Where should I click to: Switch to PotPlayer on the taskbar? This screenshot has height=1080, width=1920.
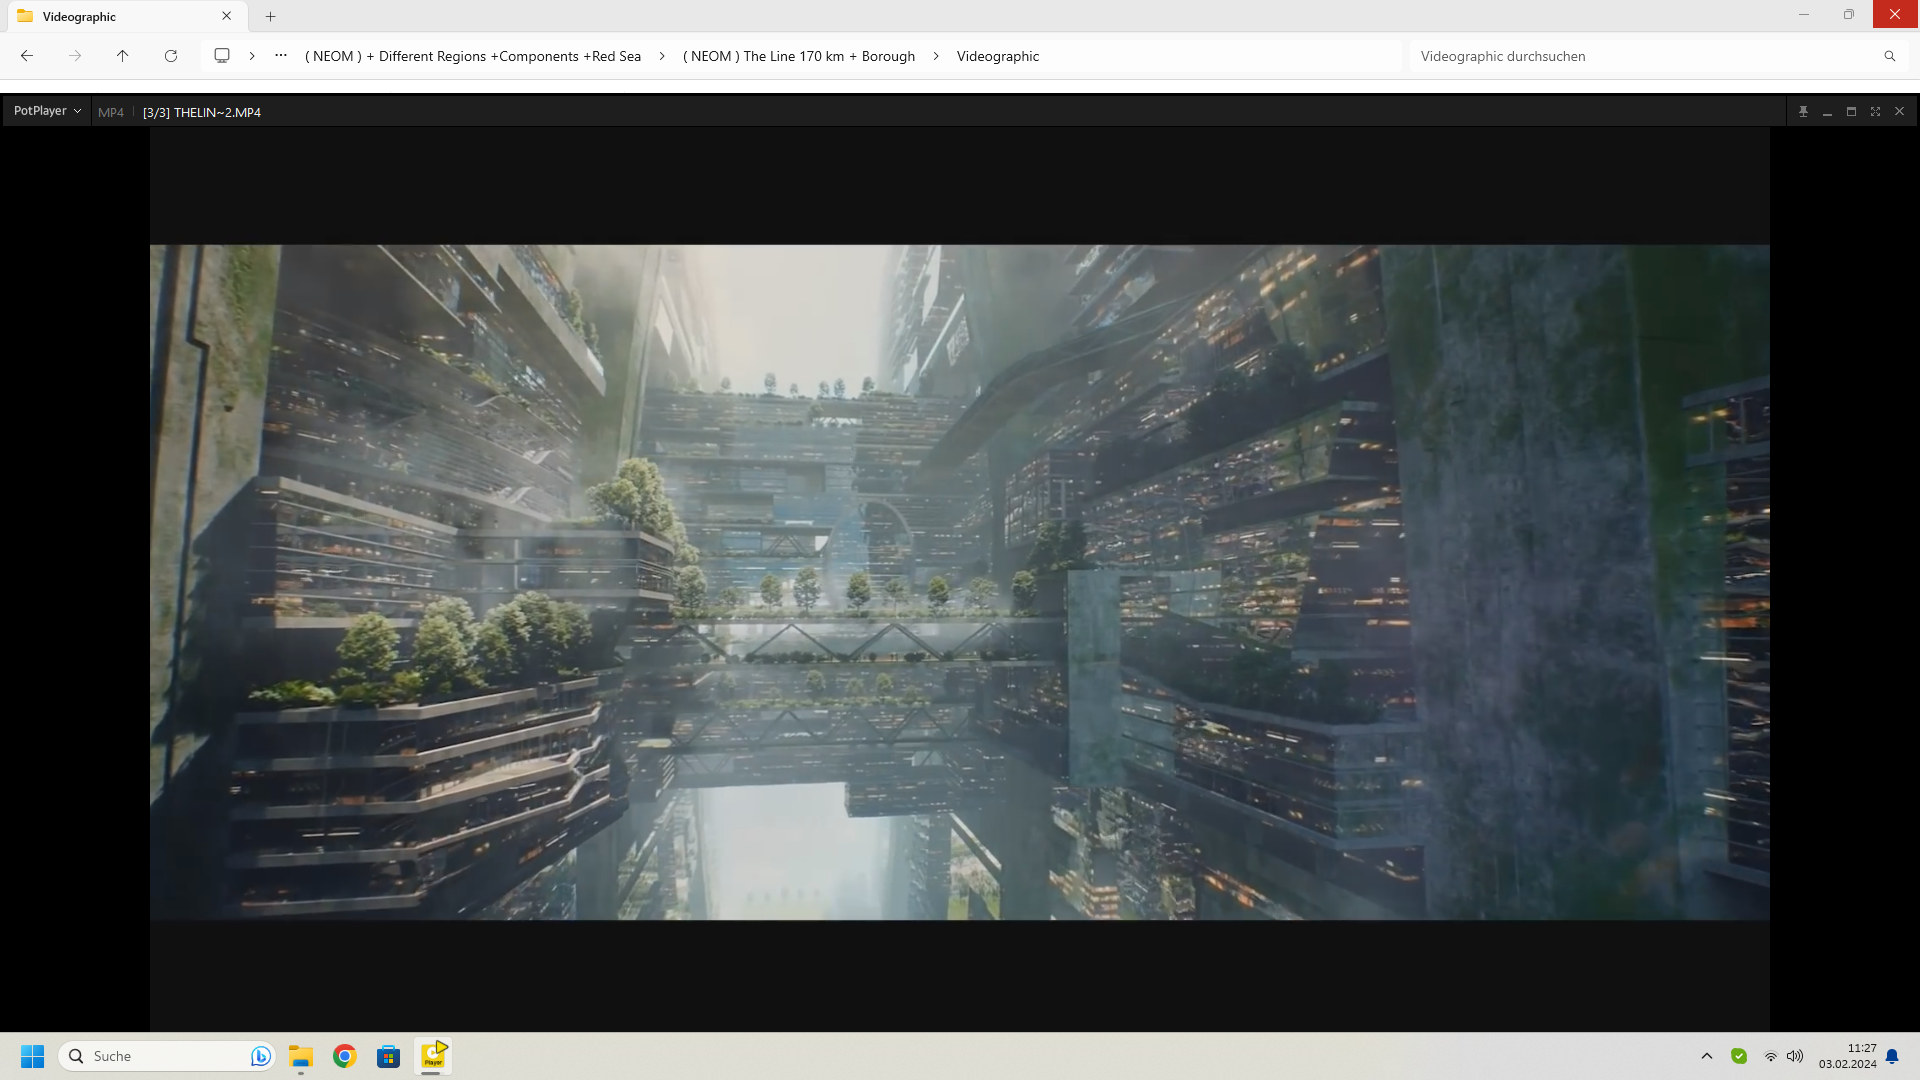click(x=433, y=1056)
